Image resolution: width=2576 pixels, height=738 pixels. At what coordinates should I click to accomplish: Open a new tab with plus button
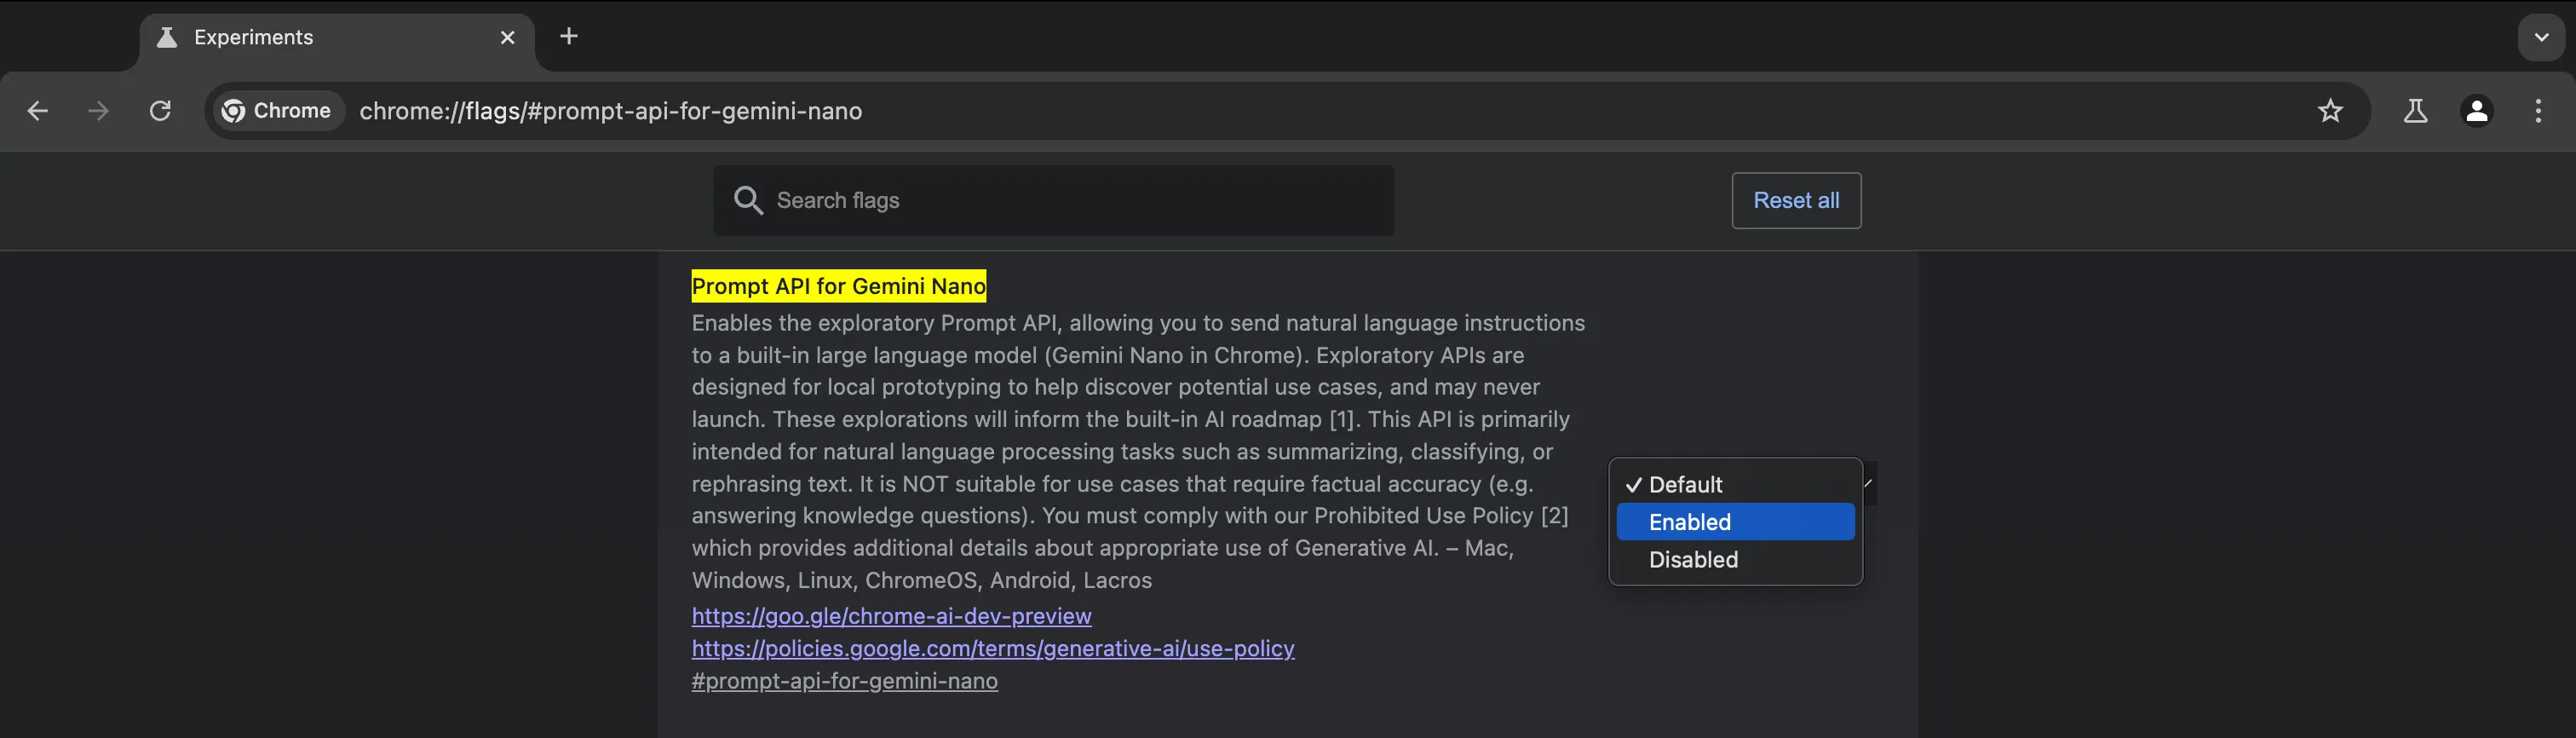569,36
